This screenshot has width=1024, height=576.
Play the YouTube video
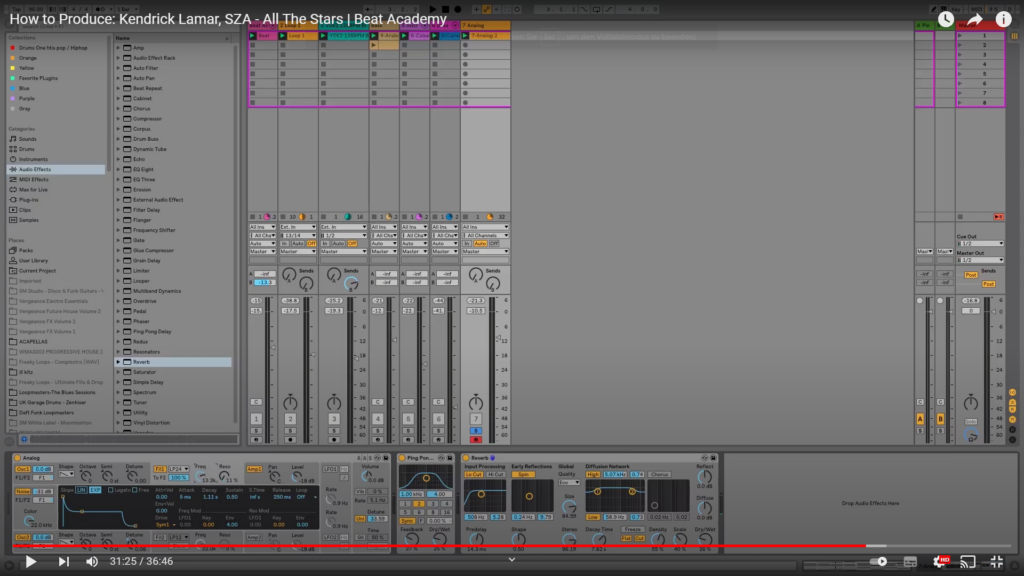31,561
